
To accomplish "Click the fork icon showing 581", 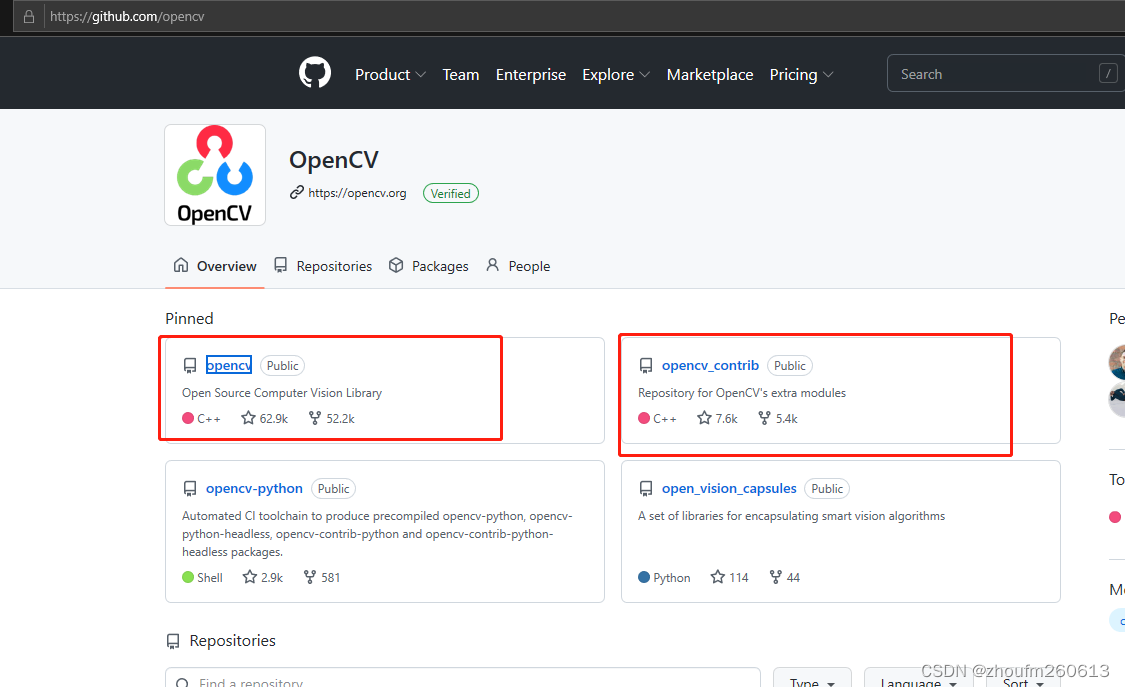I will coord(310,577).
